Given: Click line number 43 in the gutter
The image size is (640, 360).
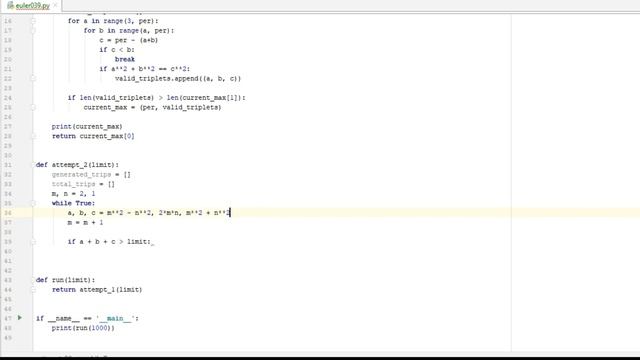Looking at the screenshot, I should [8, 280].
